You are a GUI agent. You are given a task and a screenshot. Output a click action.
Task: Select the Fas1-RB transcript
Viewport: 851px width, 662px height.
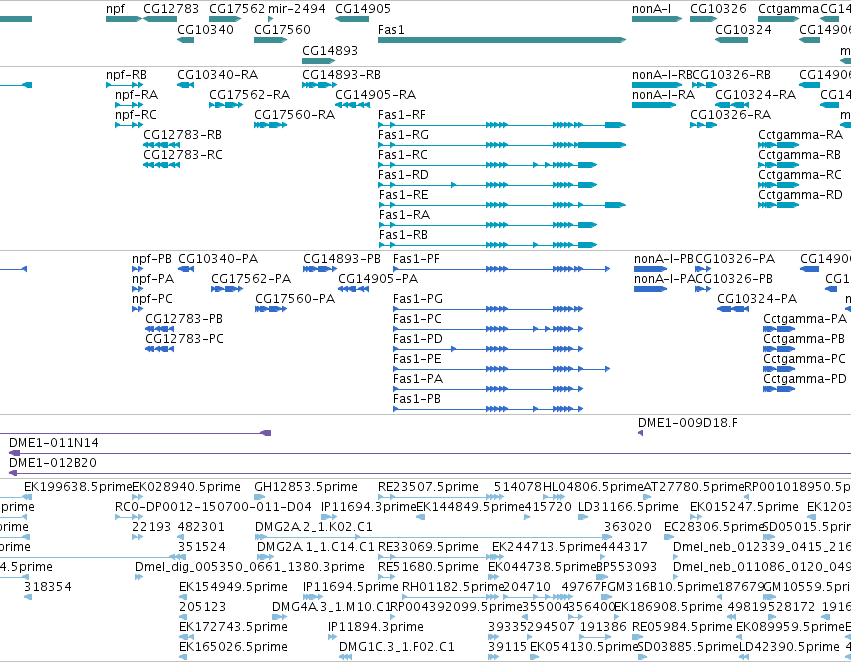(487, 245)
